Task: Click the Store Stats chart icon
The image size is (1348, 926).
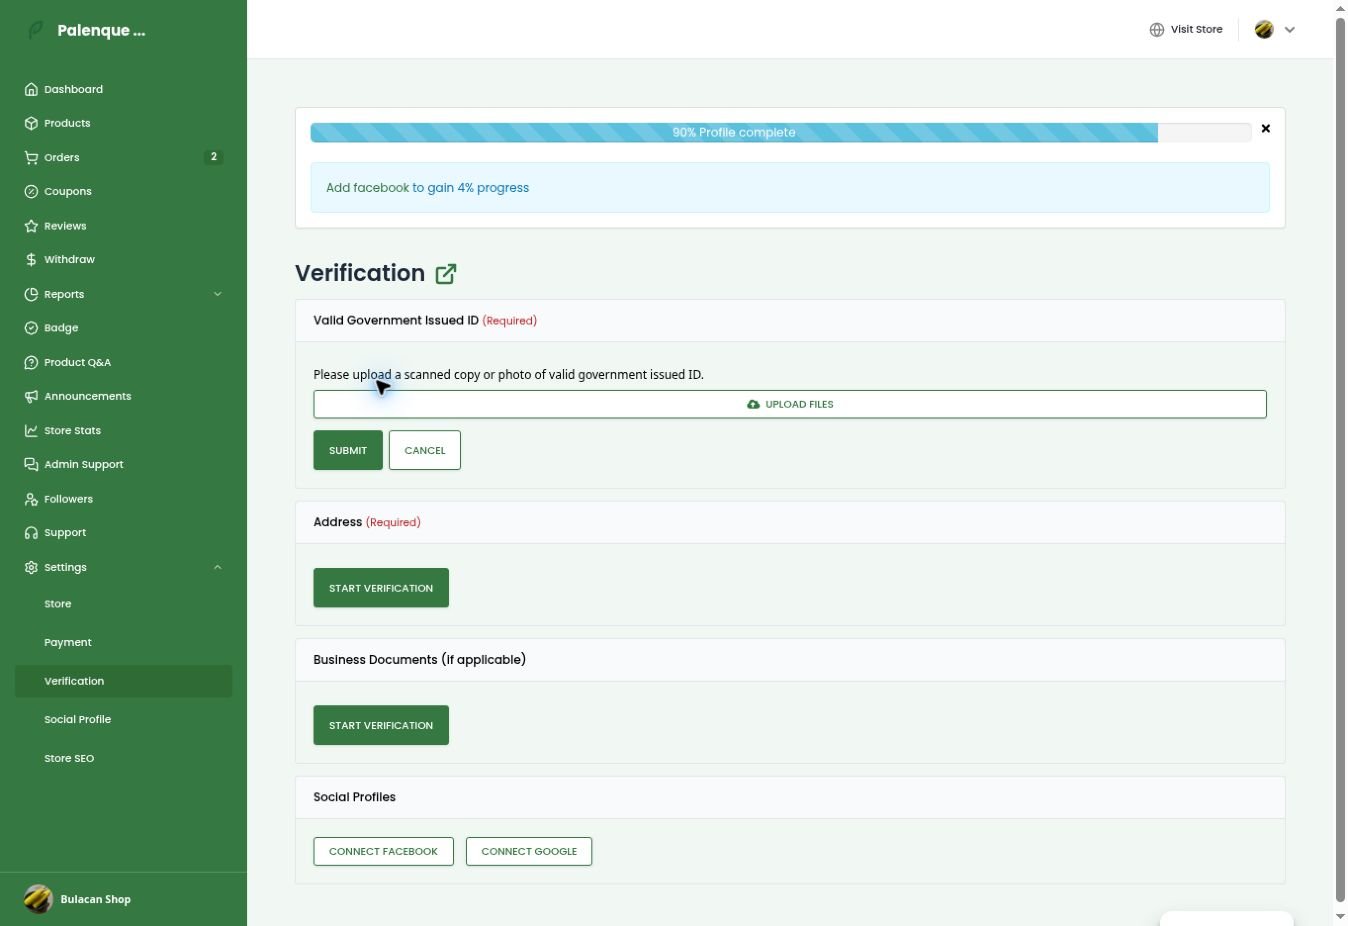Action: click(31, 431)
